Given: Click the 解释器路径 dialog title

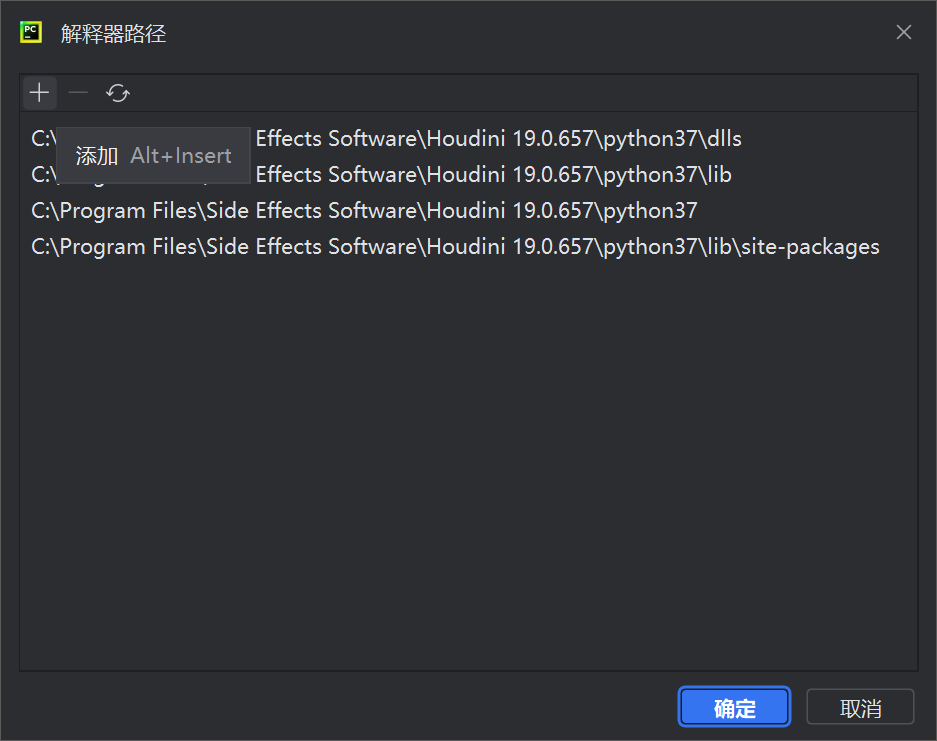Looking at the screenshot, I should click(112, 33).
